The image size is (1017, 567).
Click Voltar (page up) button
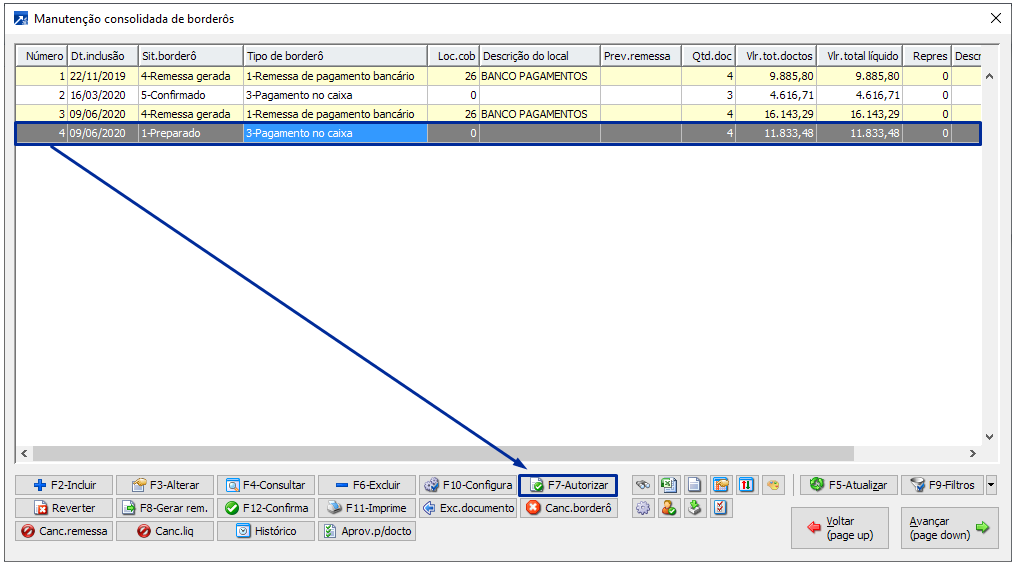[840, 528]
